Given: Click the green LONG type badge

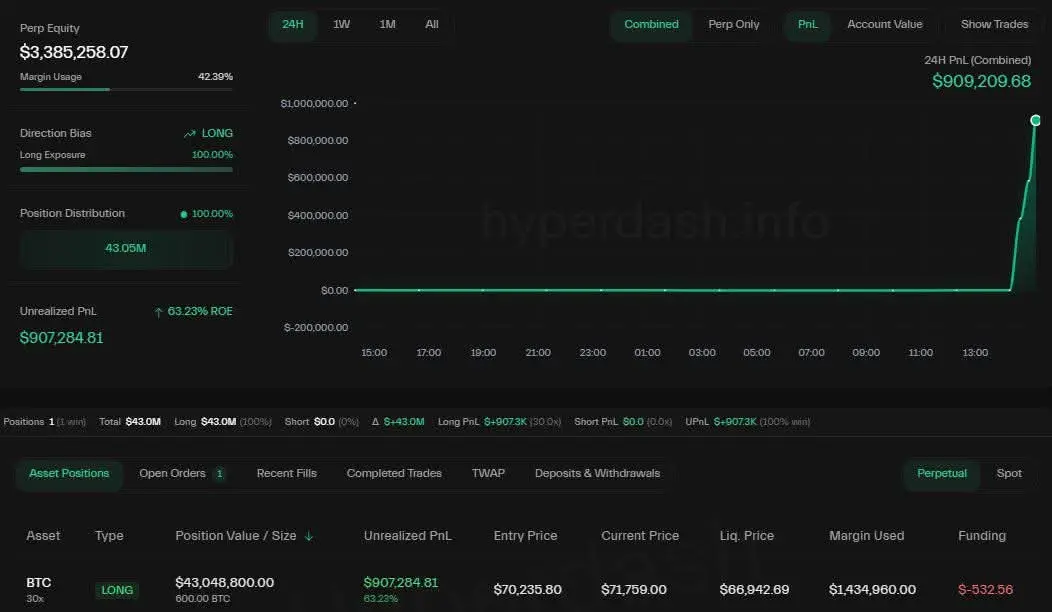Looking at the screenshot, I should tap(117, 590).
